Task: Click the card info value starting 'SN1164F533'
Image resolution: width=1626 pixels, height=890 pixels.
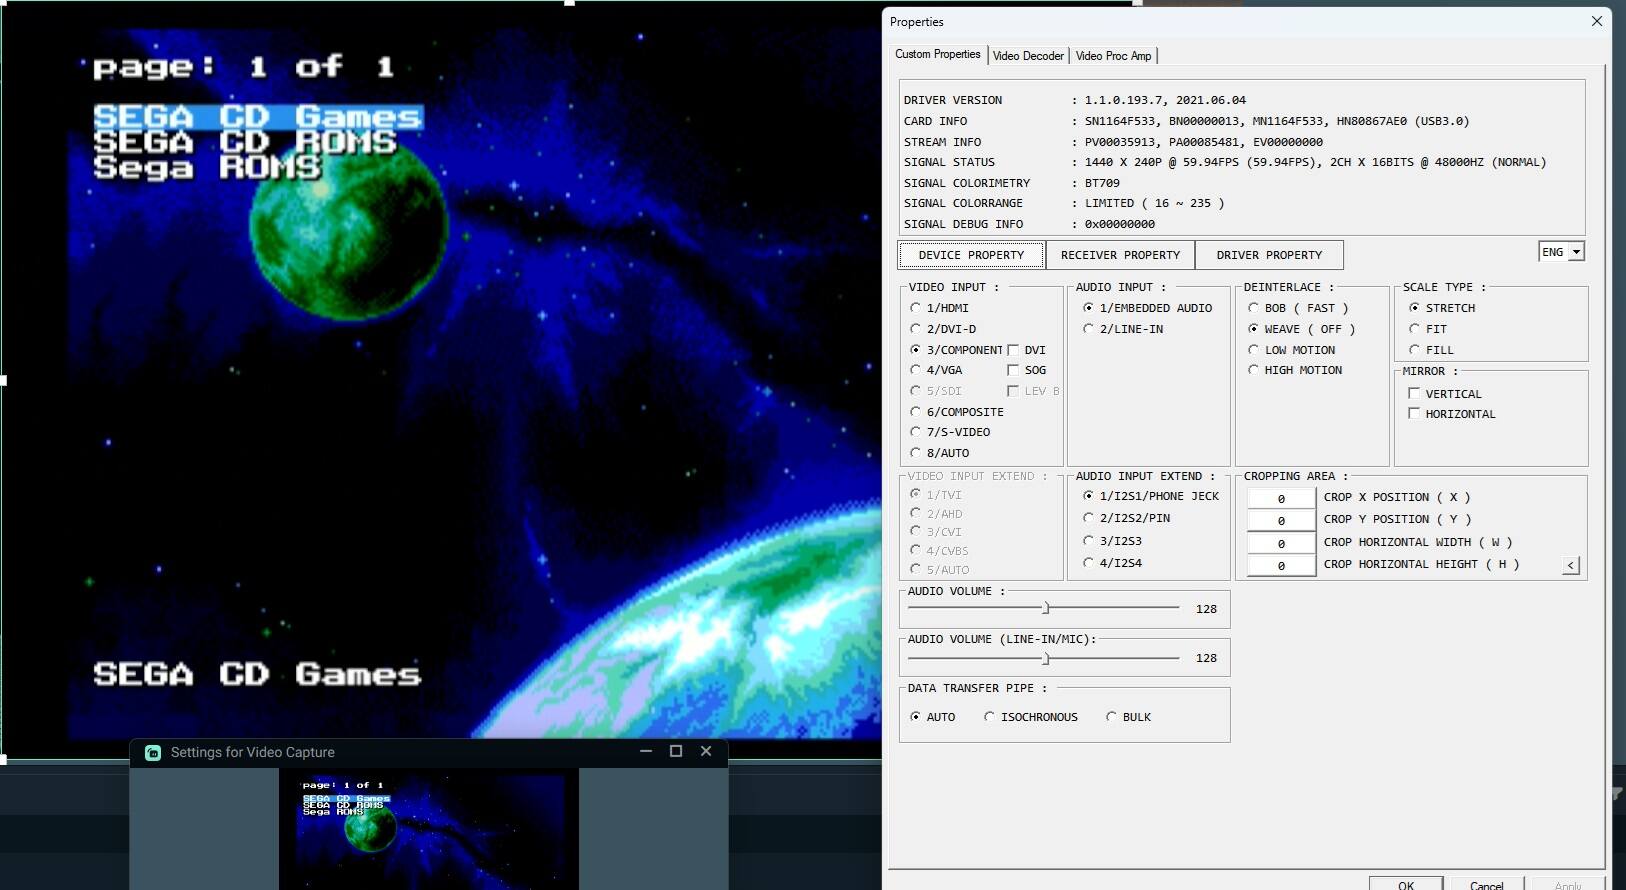Action: (1277, 121)
